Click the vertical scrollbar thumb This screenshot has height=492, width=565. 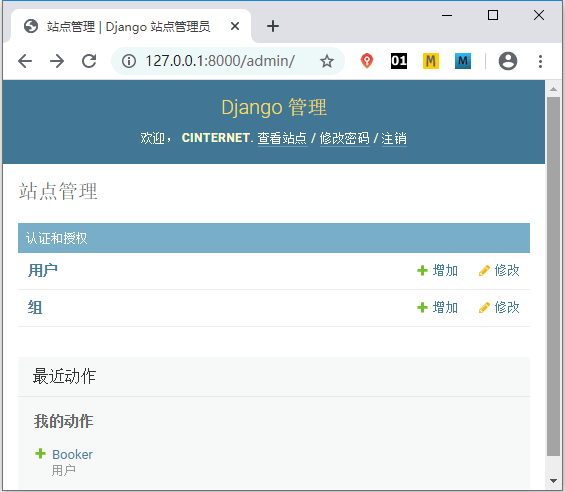[x=553, y=276]
